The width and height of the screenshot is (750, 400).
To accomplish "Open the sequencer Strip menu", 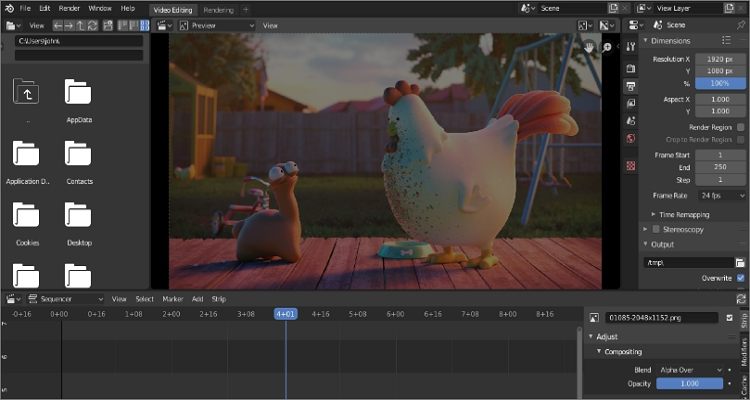I will tap(219, 299).
